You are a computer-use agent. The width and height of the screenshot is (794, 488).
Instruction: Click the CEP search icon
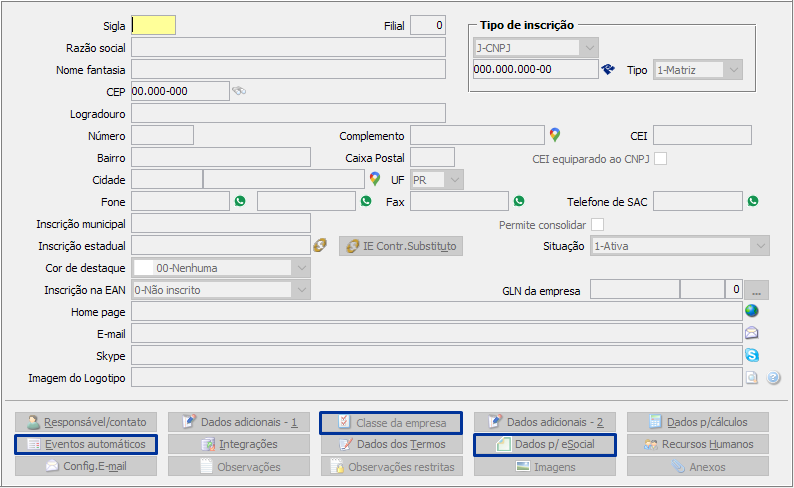(x=238, y=91)
